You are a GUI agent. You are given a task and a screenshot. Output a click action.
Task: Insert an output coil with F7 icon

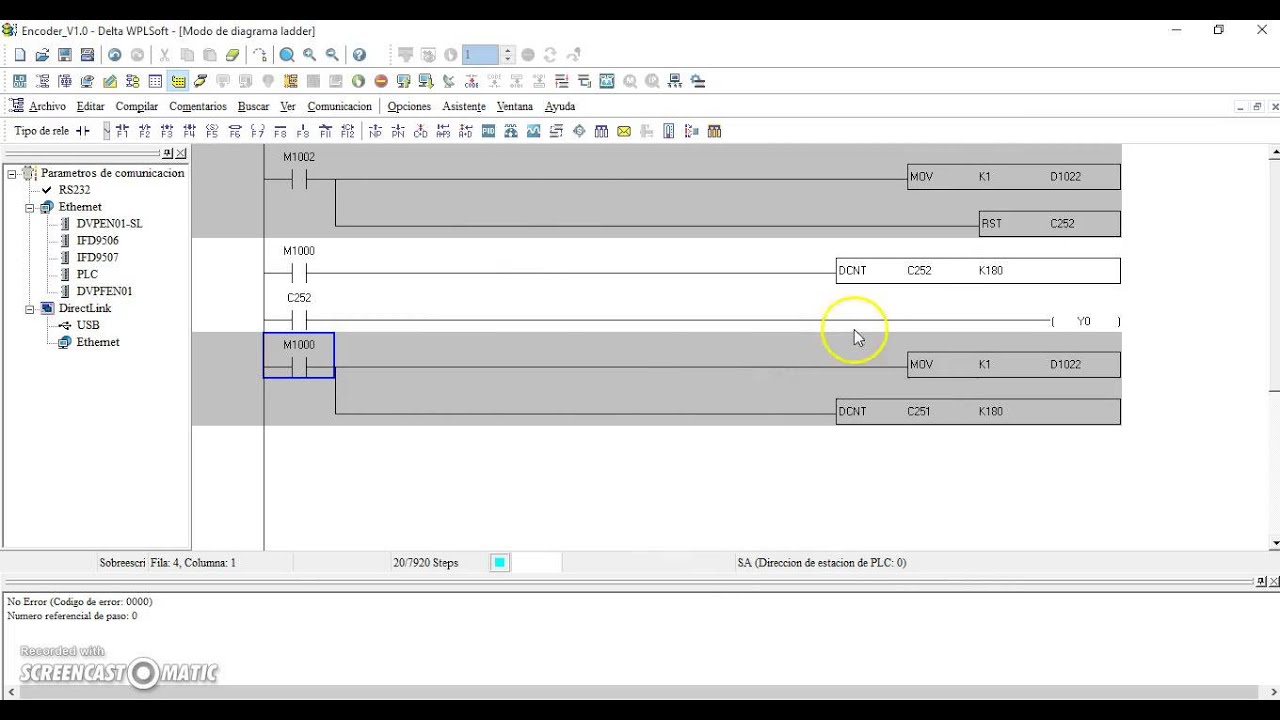257,131
